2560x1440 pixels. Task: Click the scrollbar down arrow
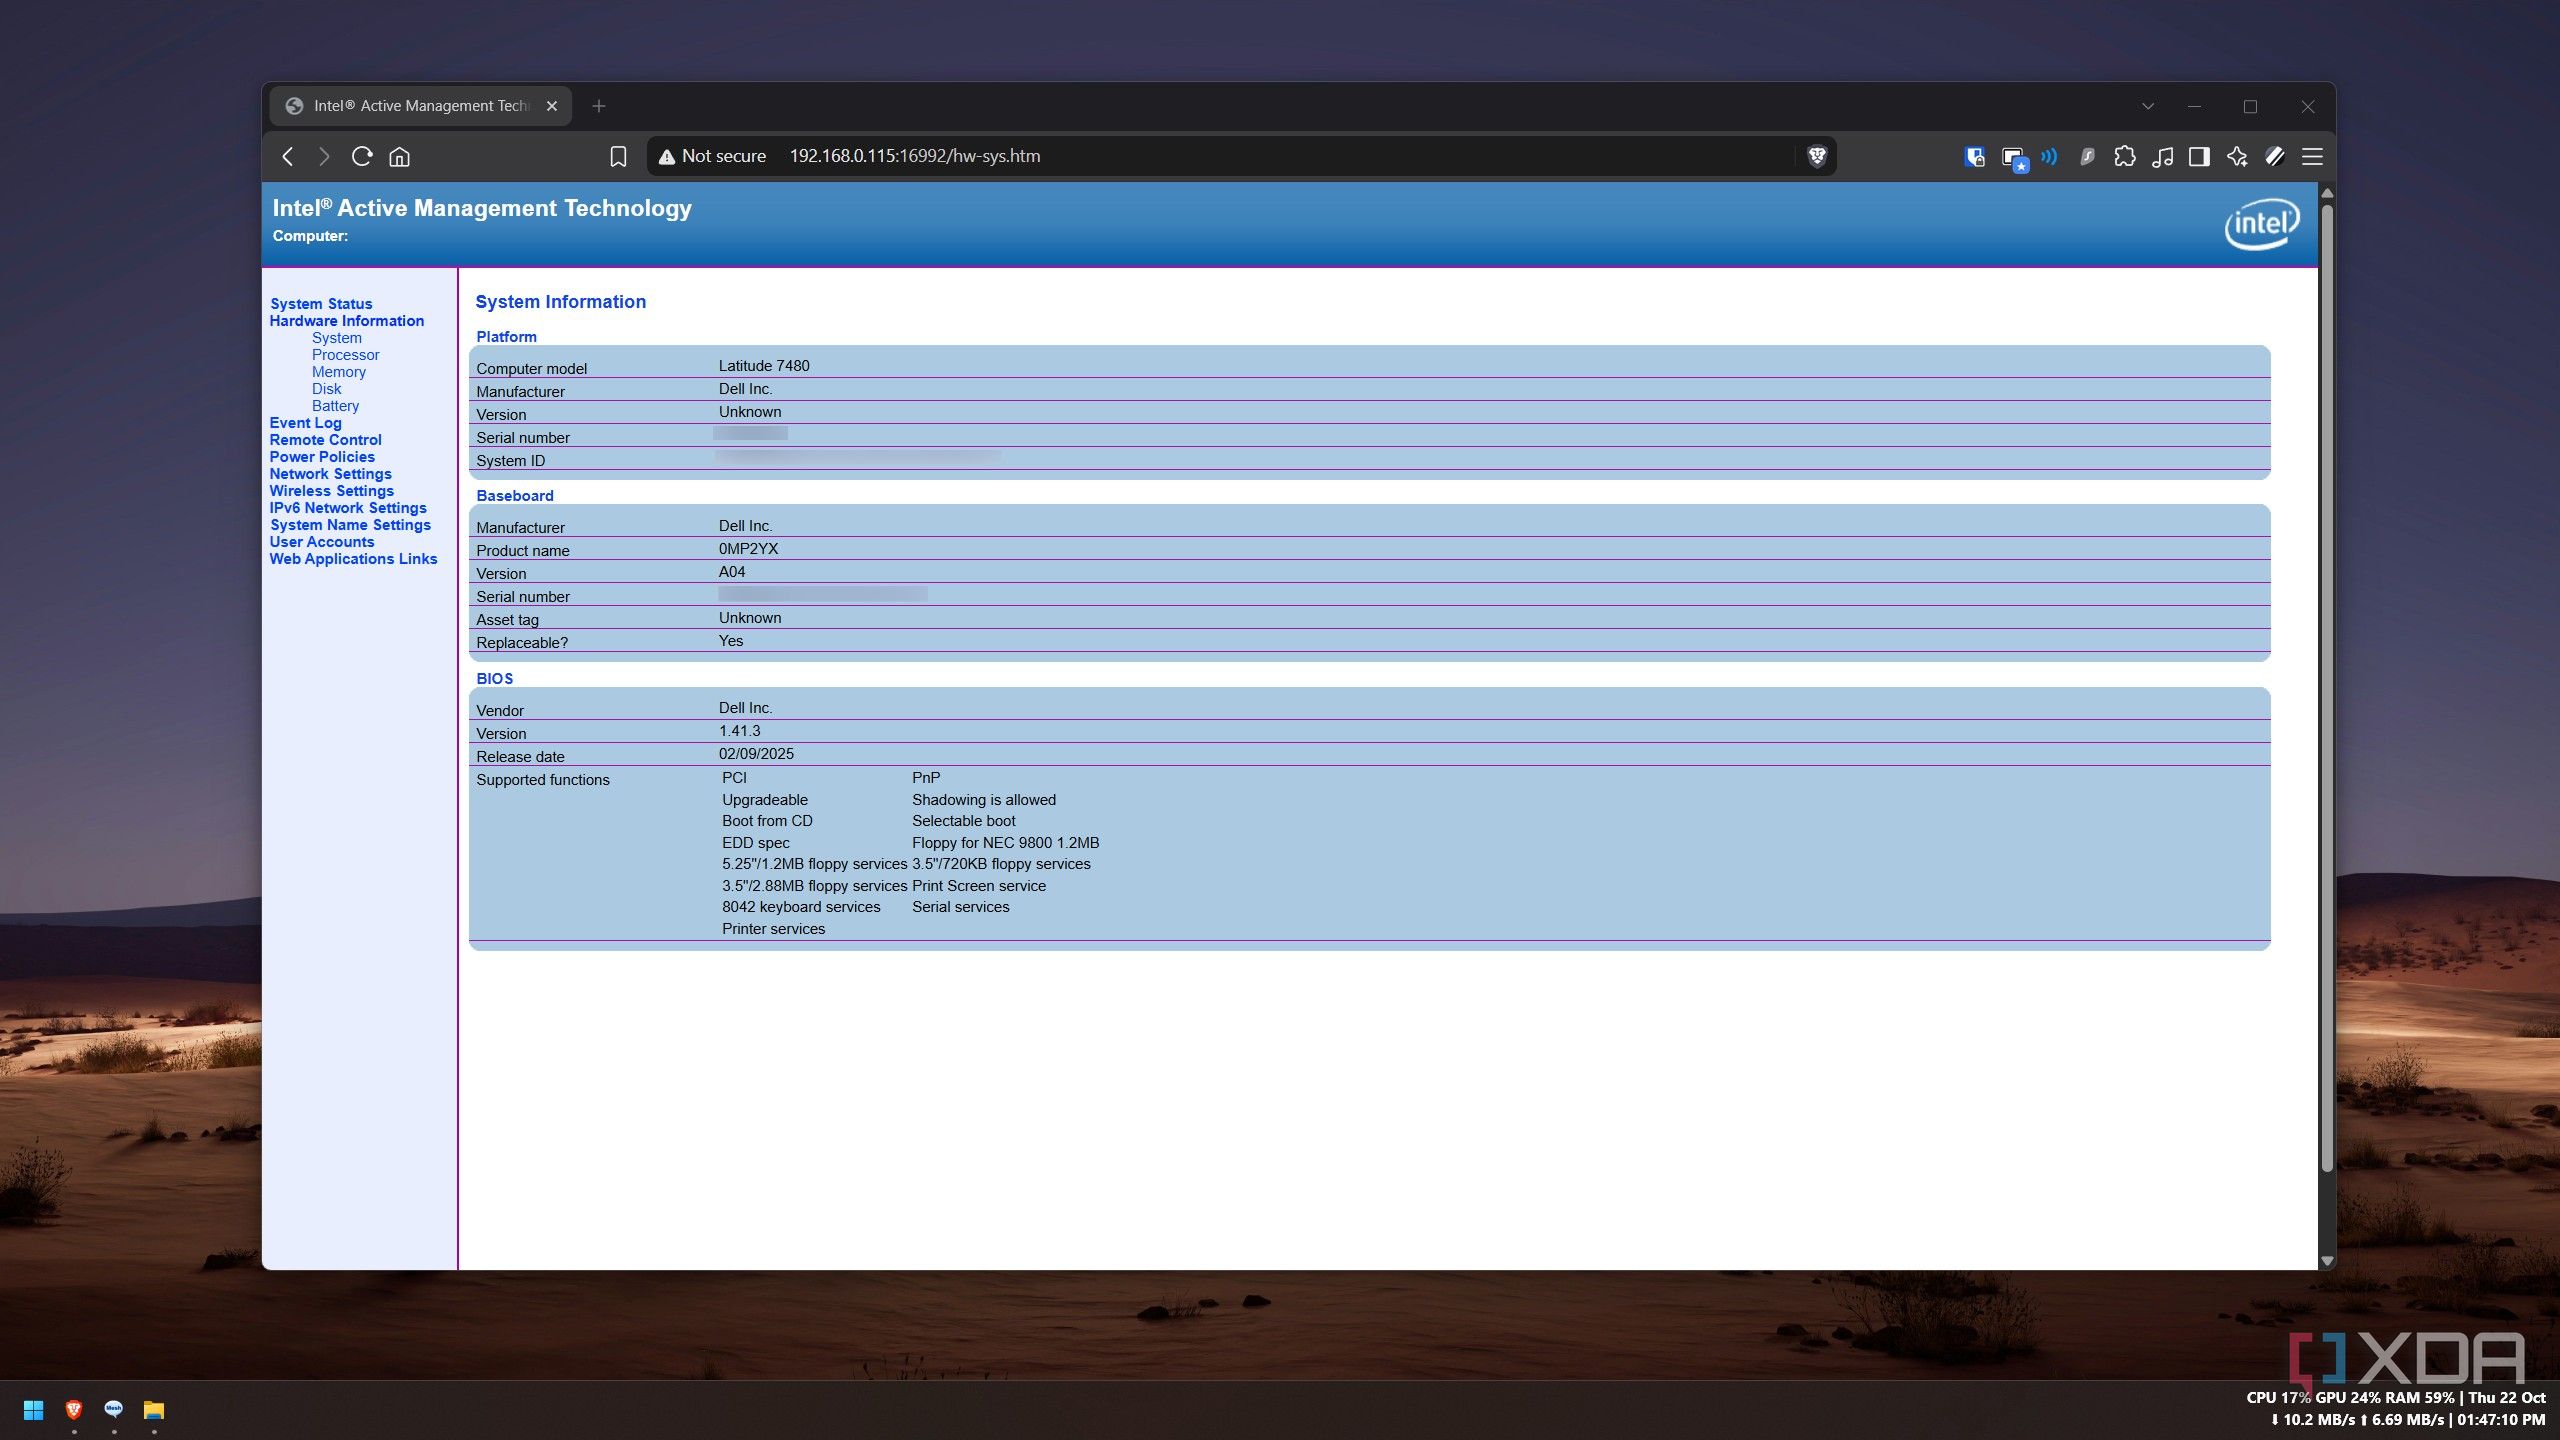2327,1261
